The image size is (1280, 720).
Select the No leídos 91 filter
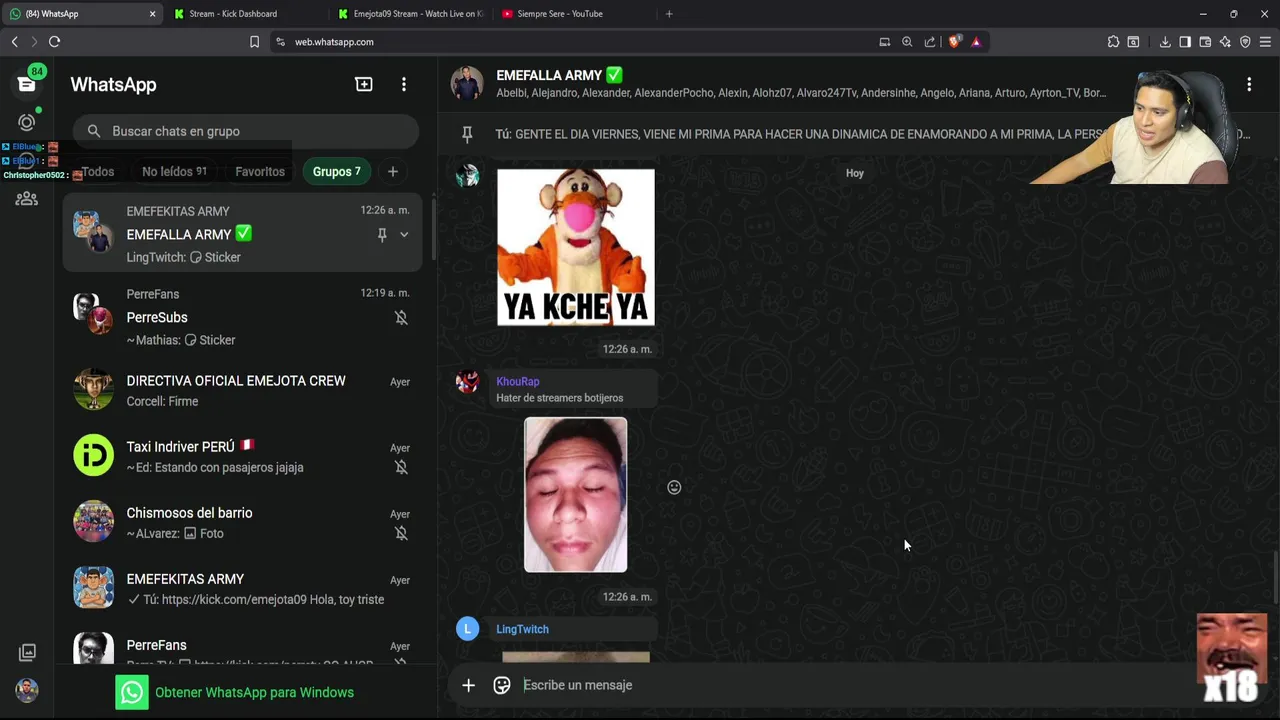coord(174,172)
